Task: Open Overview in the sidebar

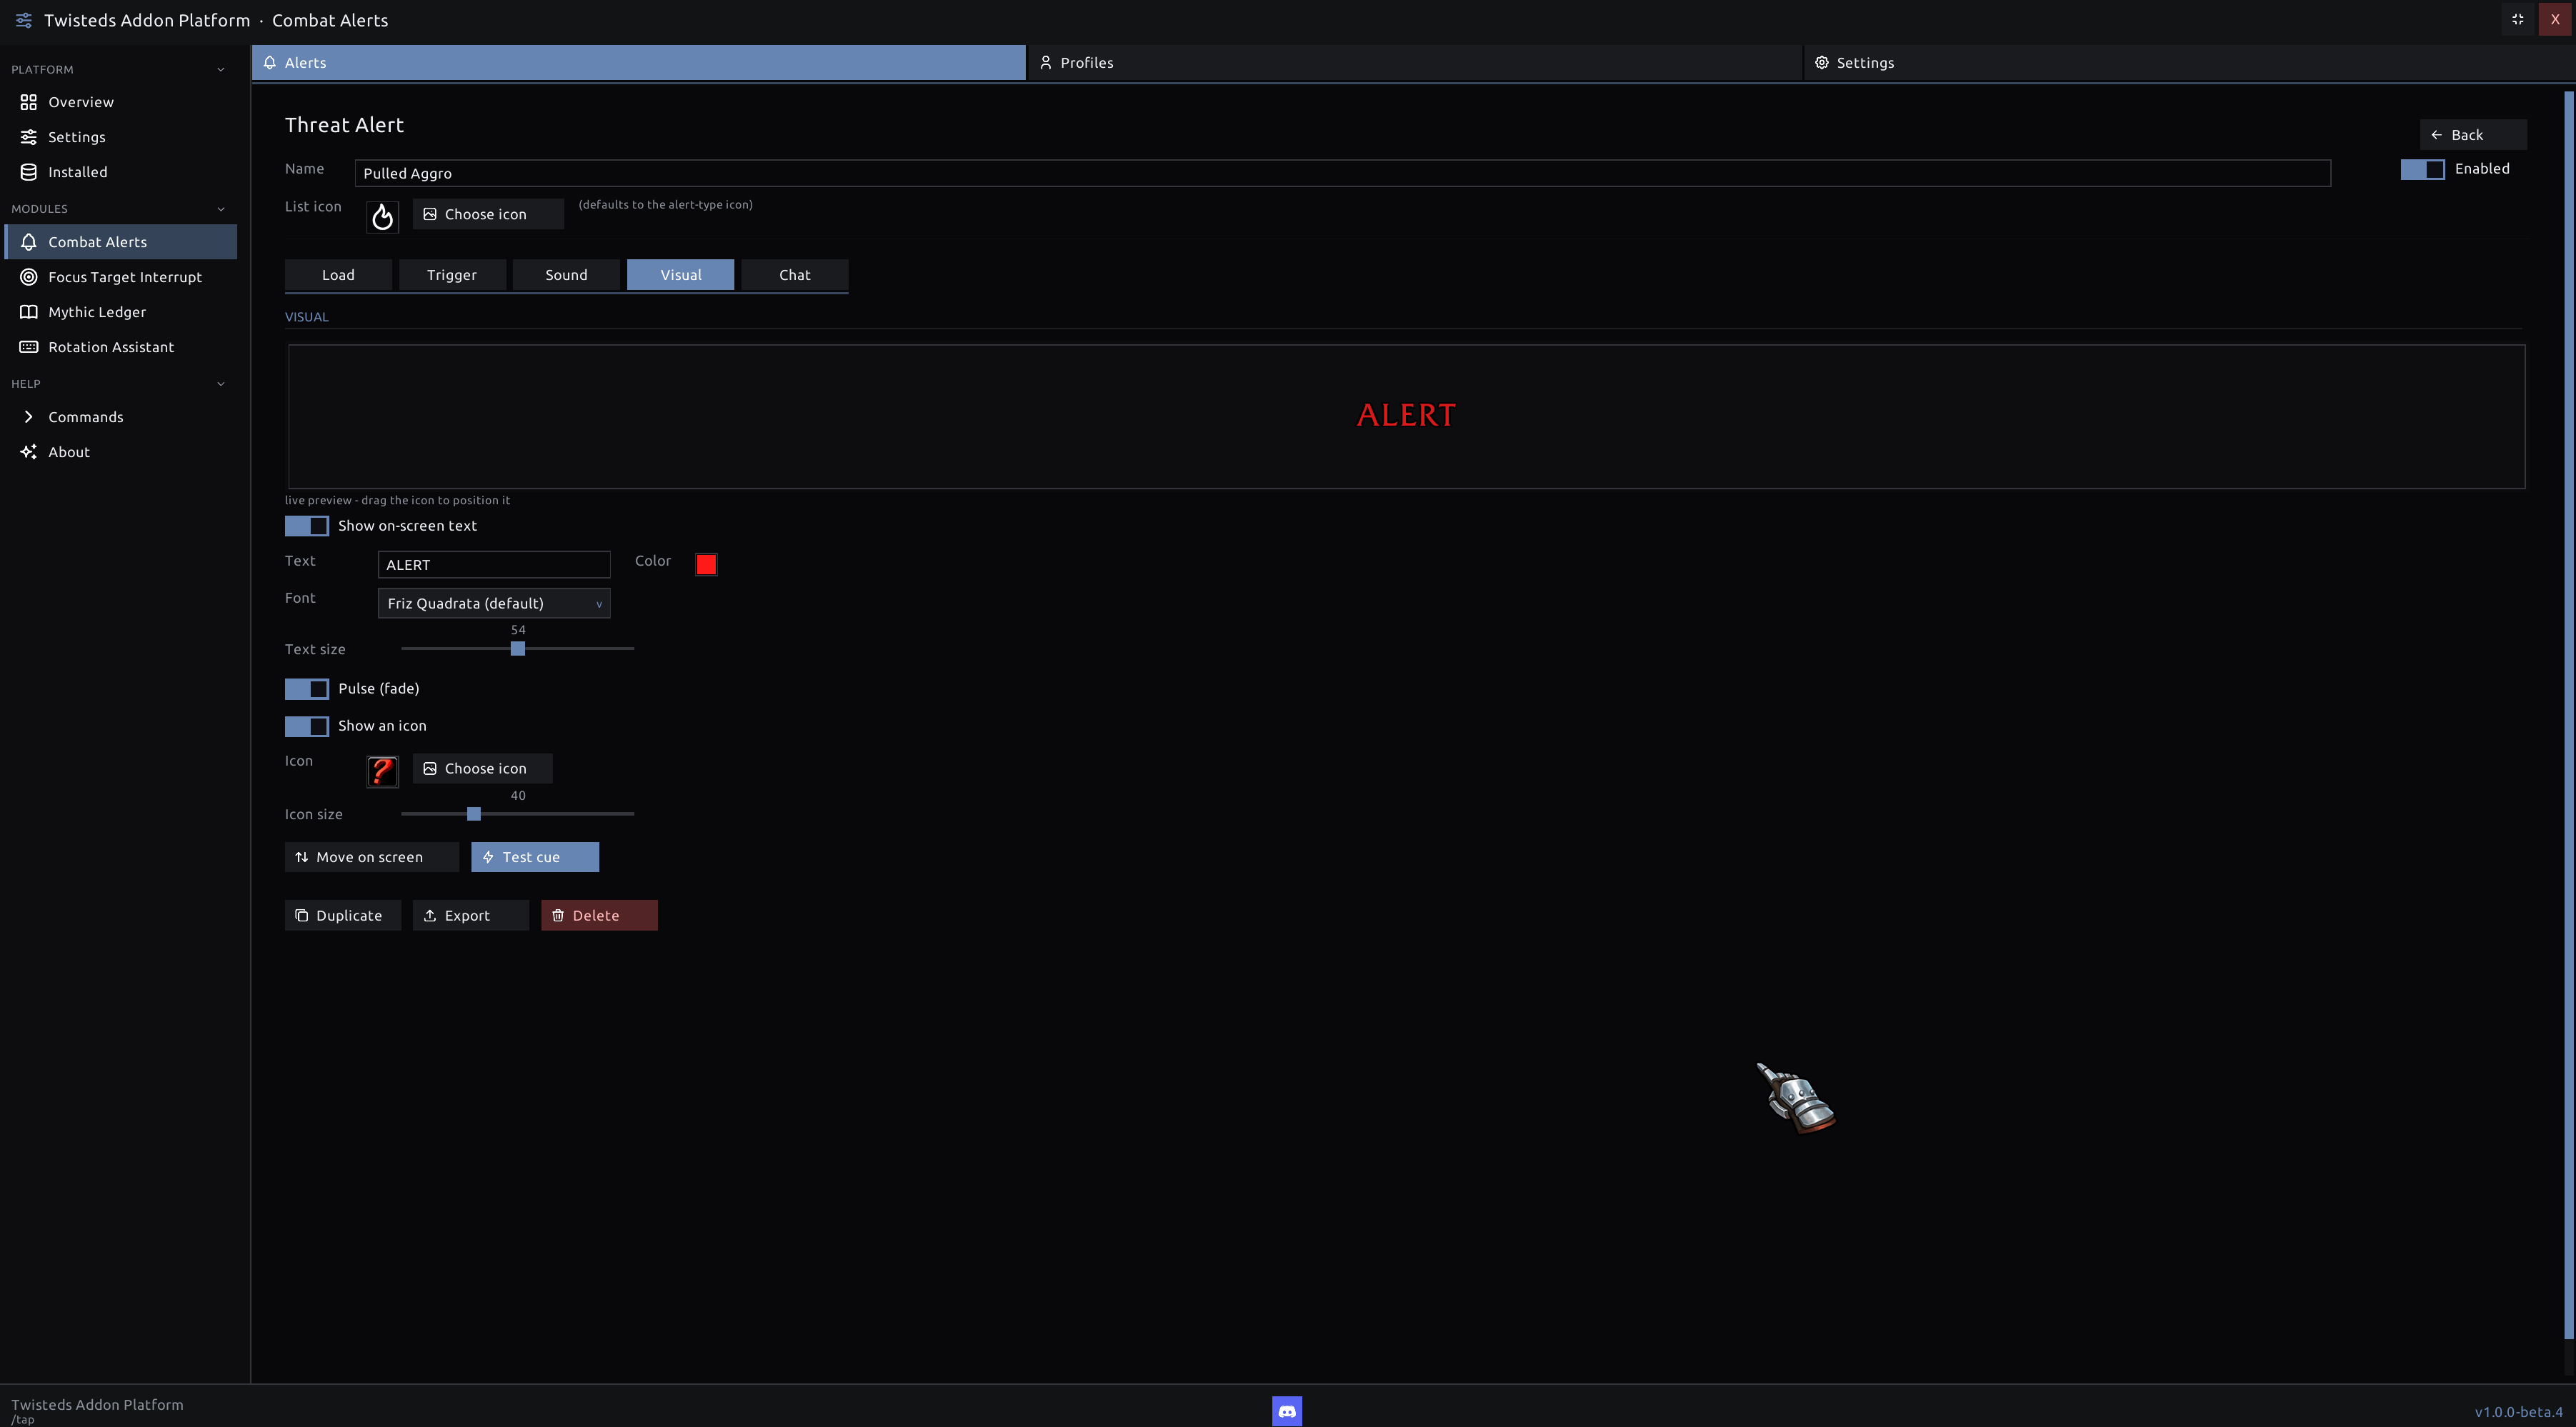Action: click(x=121, y=102)
